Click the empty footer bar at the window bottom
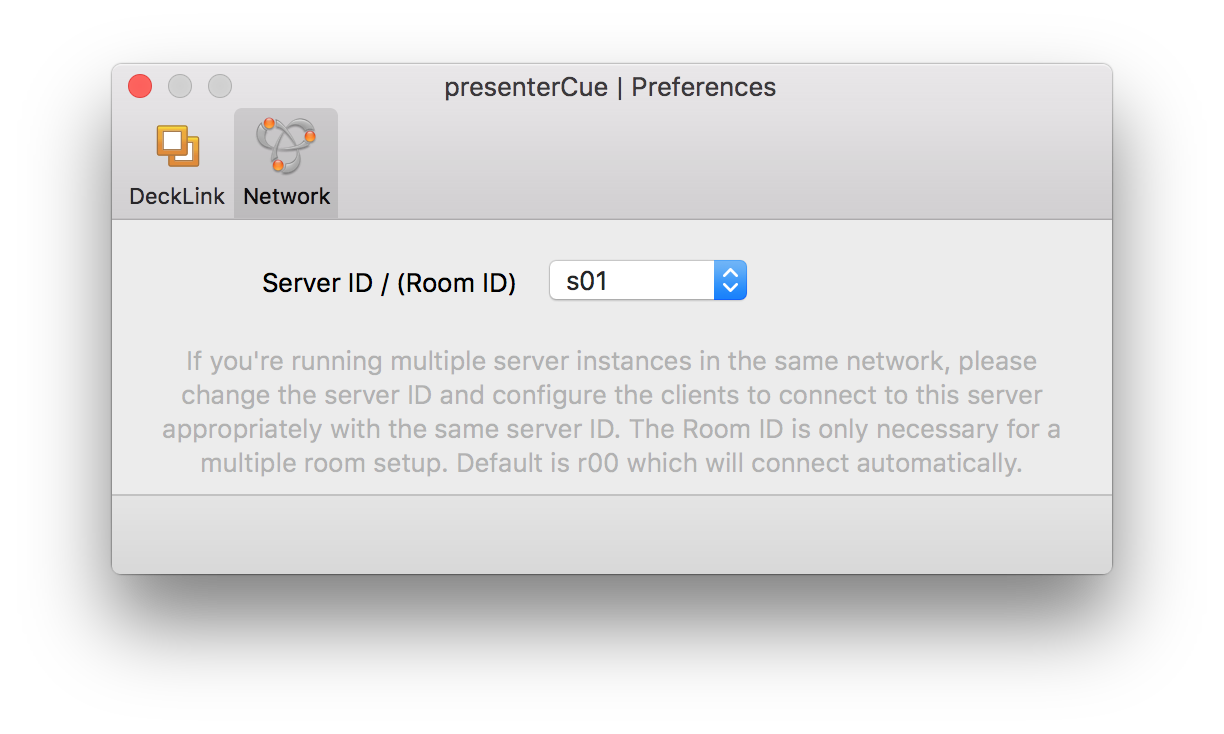Screen dimensions: 1224x734 [612, 534]
